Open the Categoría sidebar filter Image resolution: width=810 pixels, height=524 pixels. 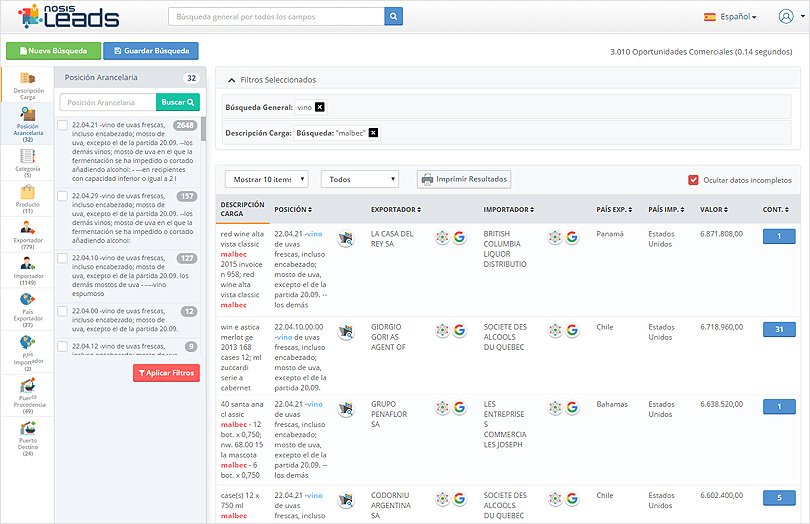[28, 163]
